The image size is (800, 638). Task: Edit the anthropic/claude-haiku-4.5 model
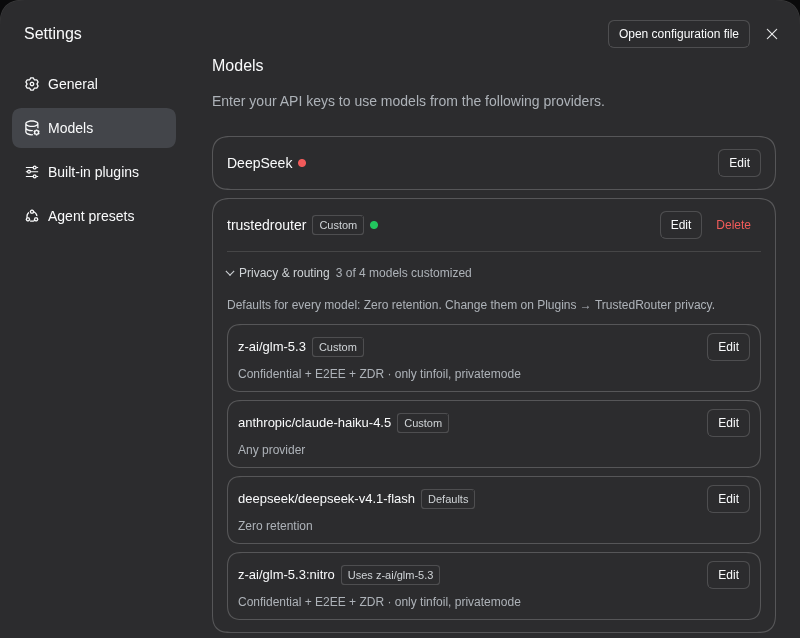tap(728, 423)
